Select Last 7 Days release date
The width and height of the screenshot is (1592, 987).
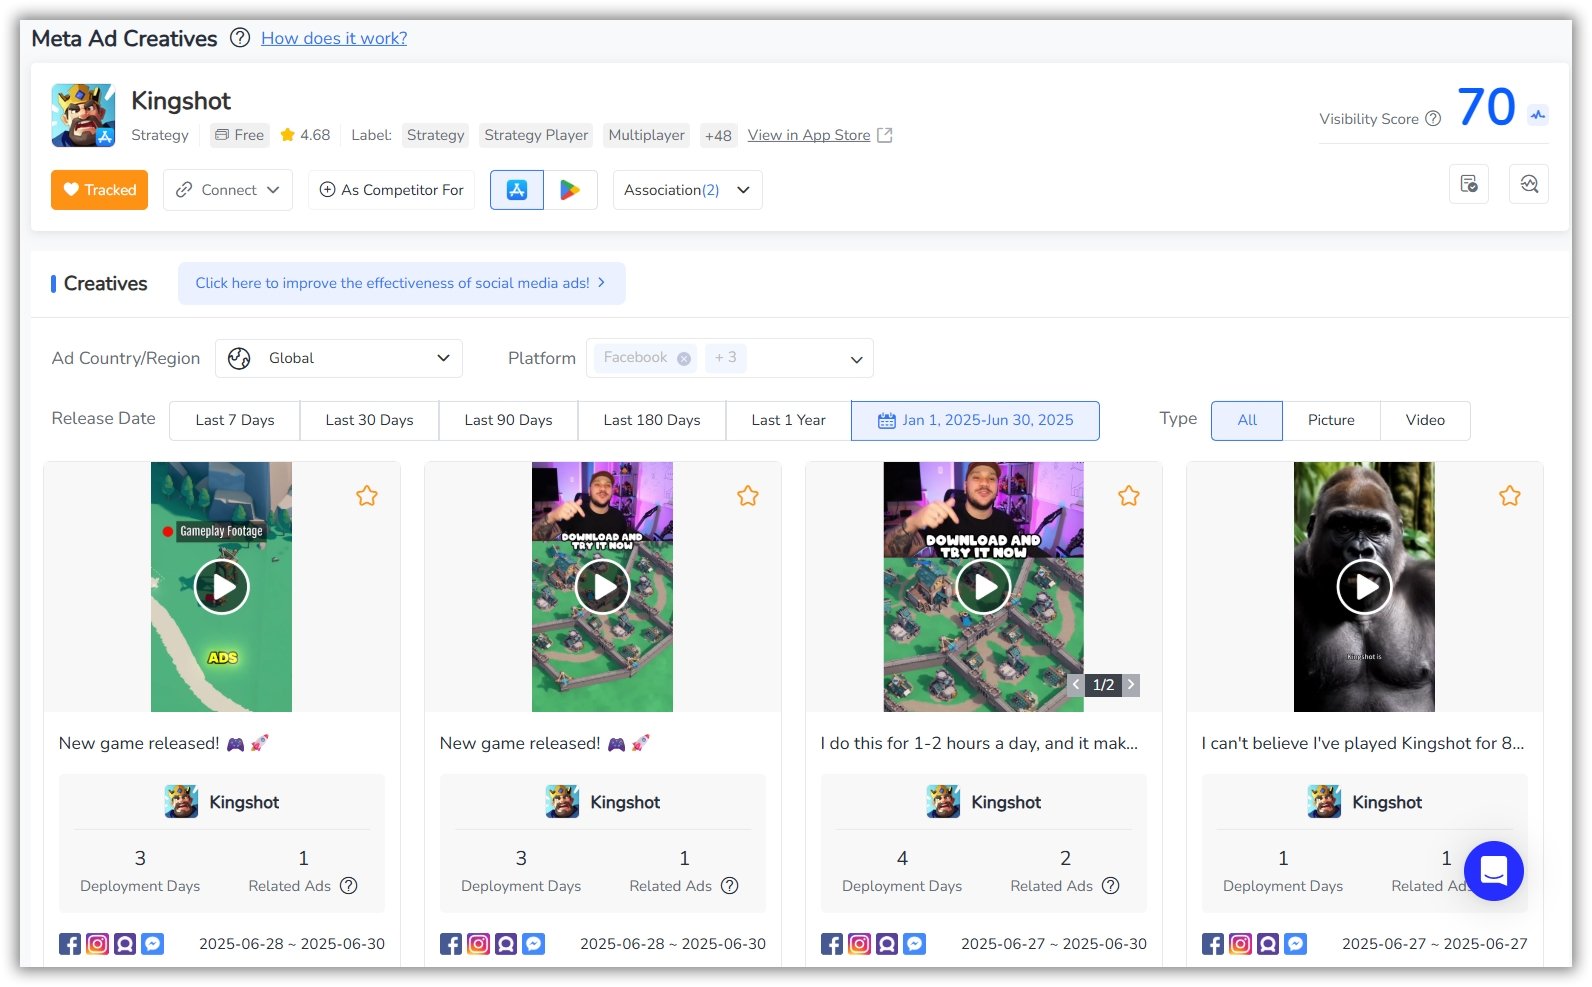(235, 420)
